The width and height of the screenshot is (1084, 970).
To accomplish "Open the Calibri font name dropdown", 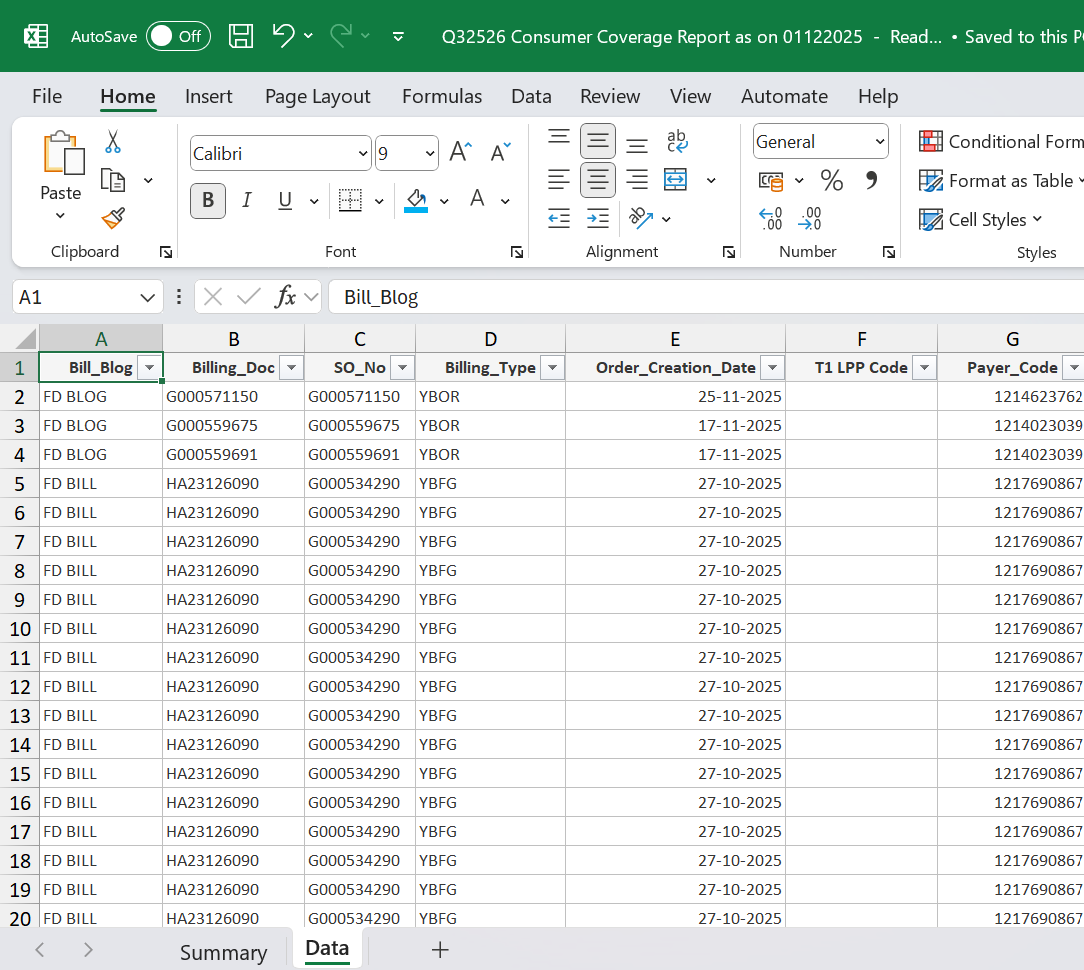I will click(362, 154).
